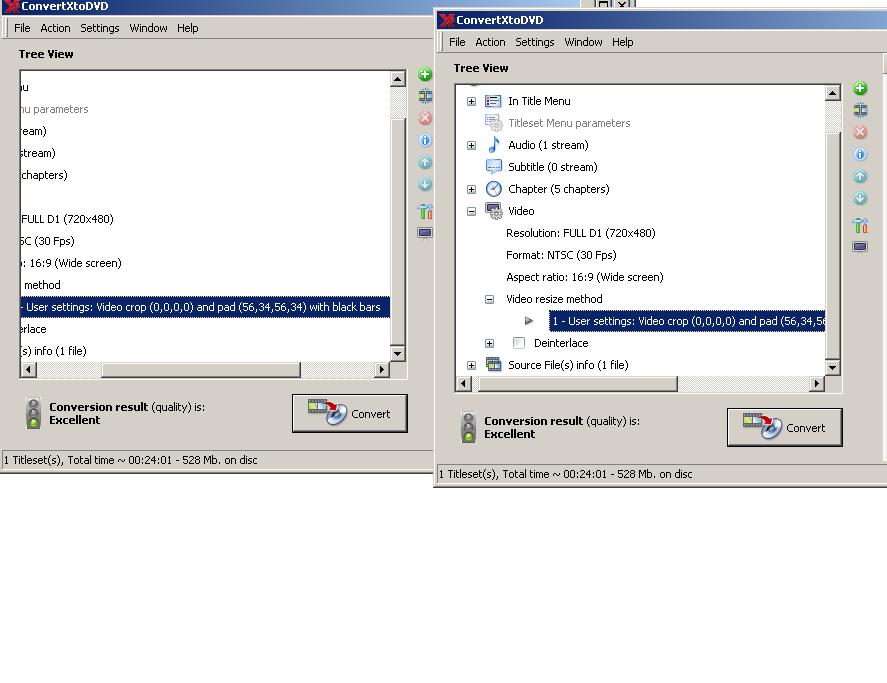Click the In Title Menu list icon

[x=493, y=101]
